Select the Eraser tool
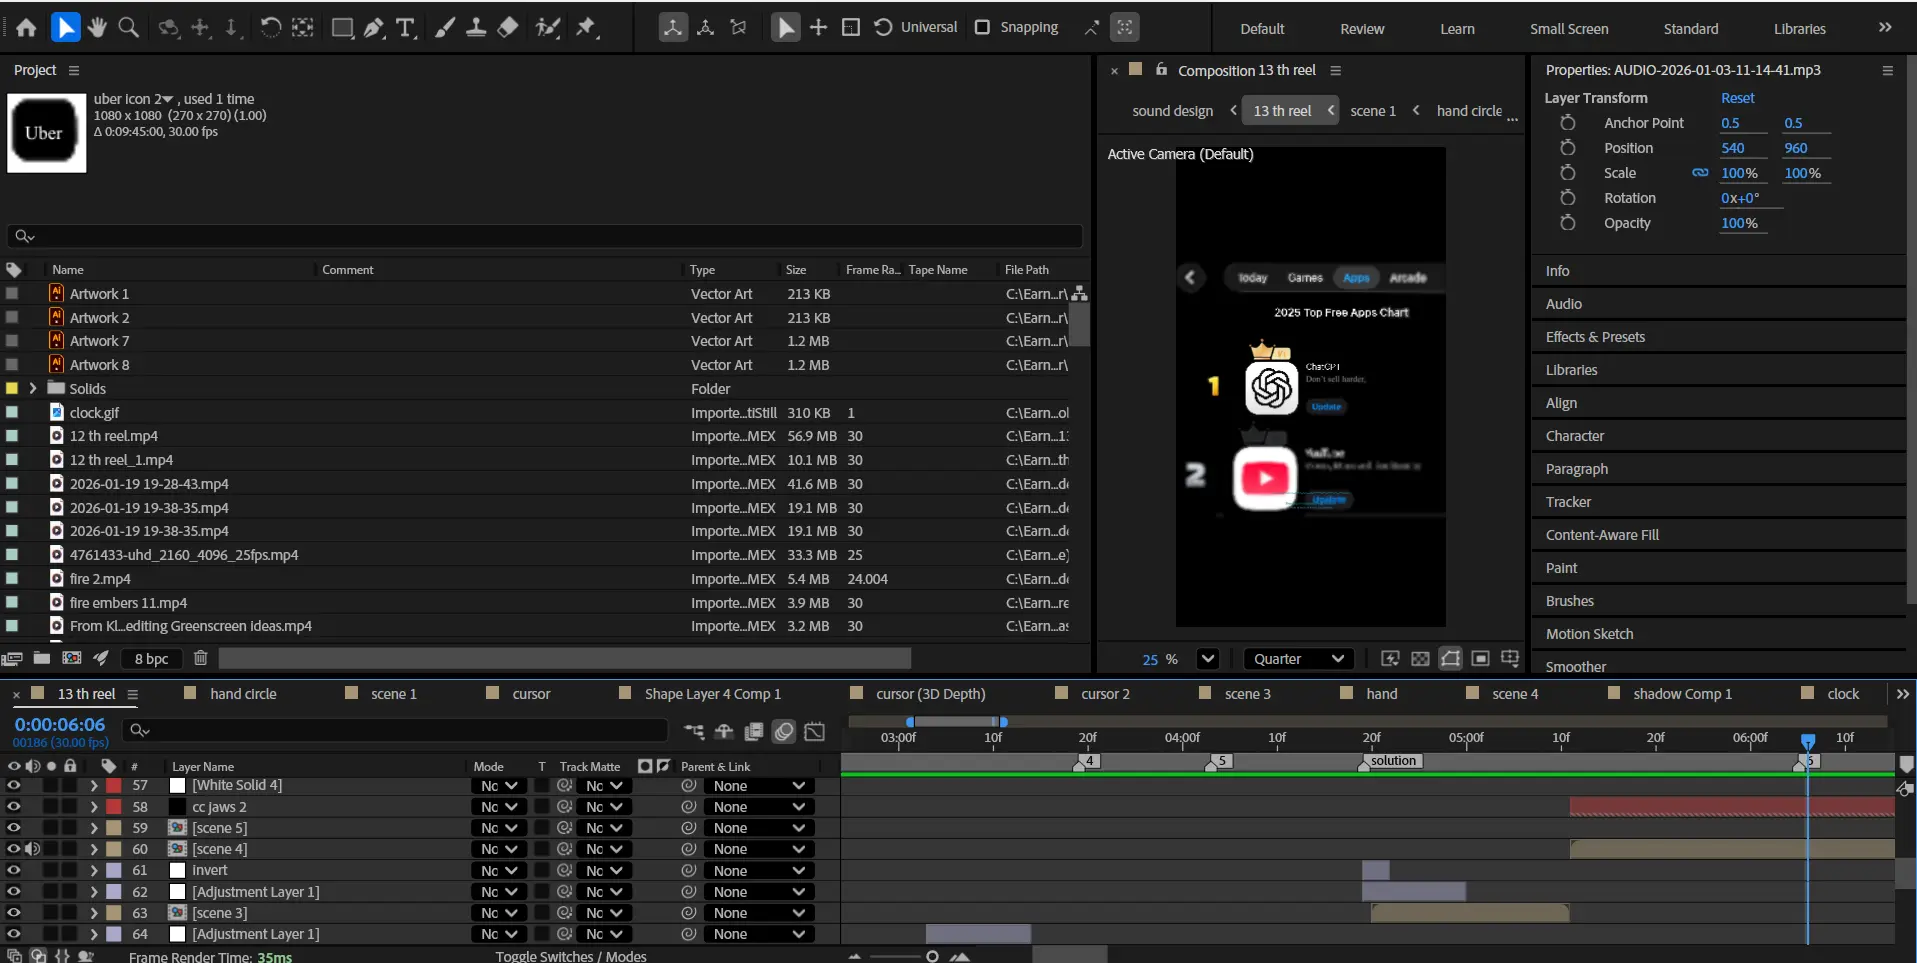Viewport: 1917px width, 963px height. 508,28
